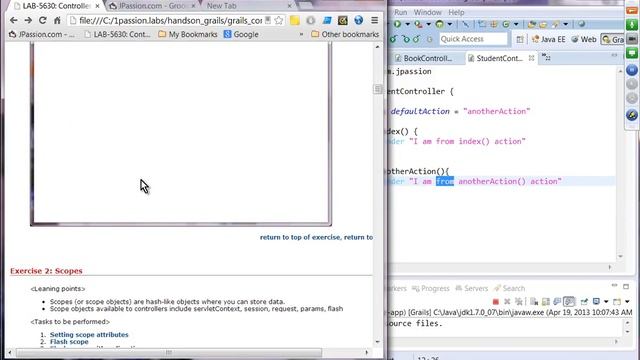Switch to the Java EE perspective
The image size is (640, 360).
[549, 39]
